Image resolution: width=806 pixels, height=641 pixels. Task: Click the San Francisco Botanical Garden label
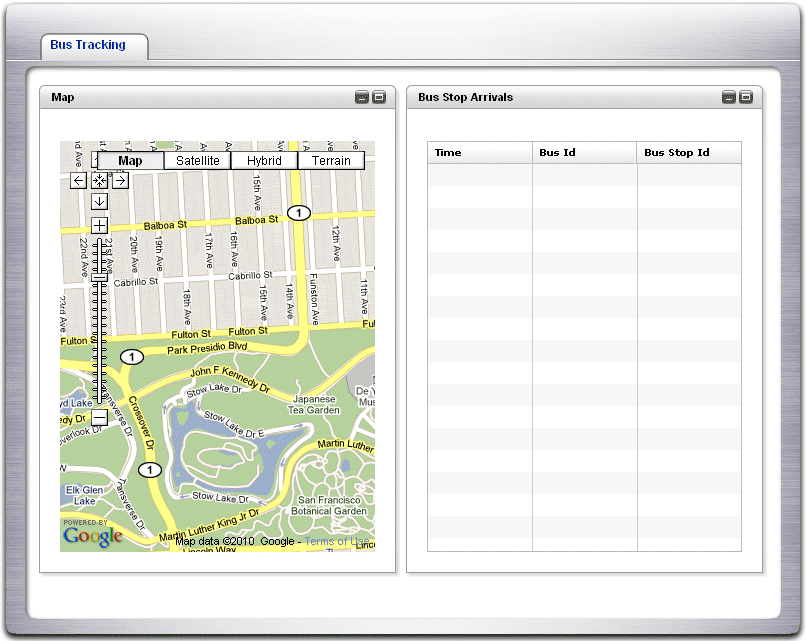click(329, 505)
